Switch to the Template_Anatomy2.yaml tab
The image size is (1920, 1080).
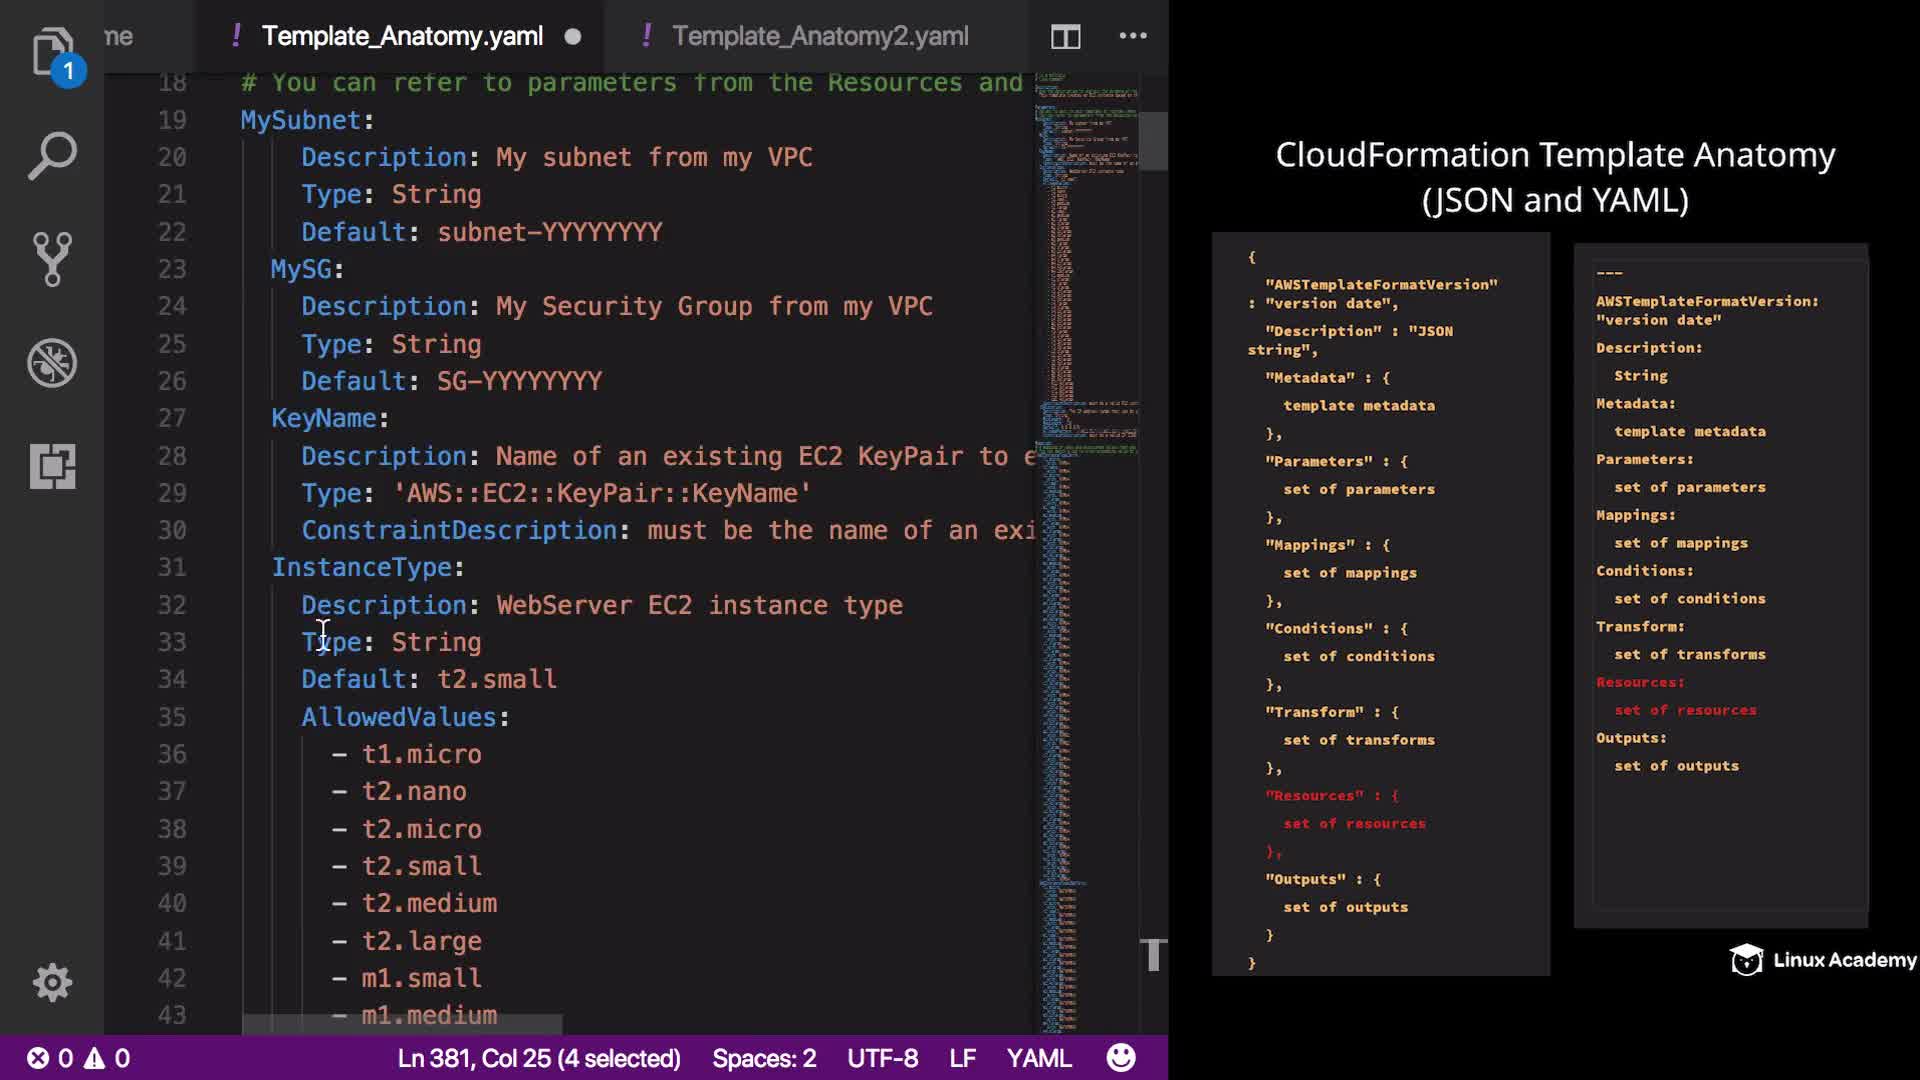[819, 37]
